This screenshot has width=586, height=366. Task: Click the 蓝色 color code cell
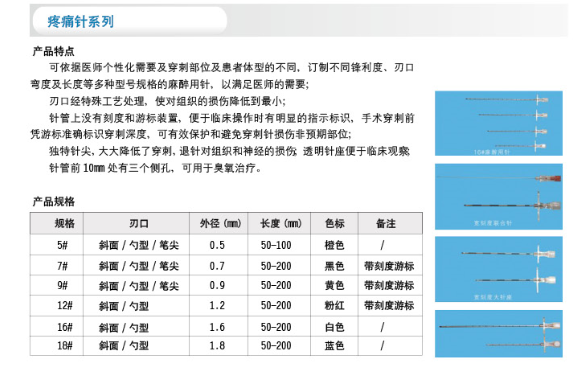(334, 345)
